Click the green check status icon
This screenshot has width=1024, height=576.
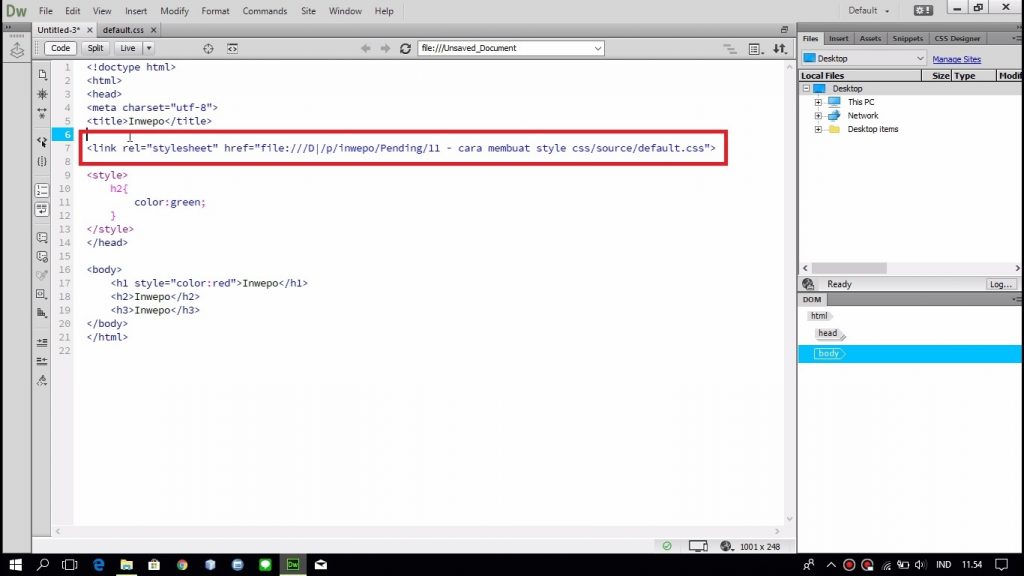pyautogui.click(x=667, y=546)
